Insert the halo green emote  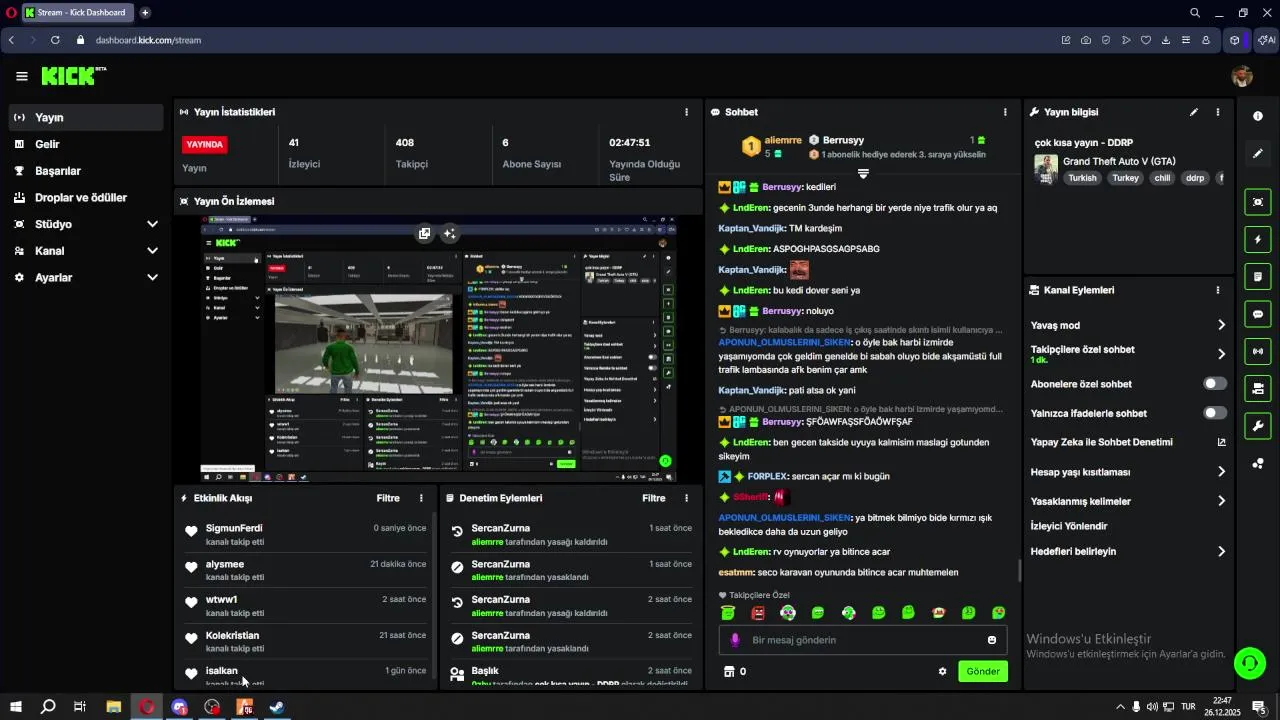pos(728,612)
